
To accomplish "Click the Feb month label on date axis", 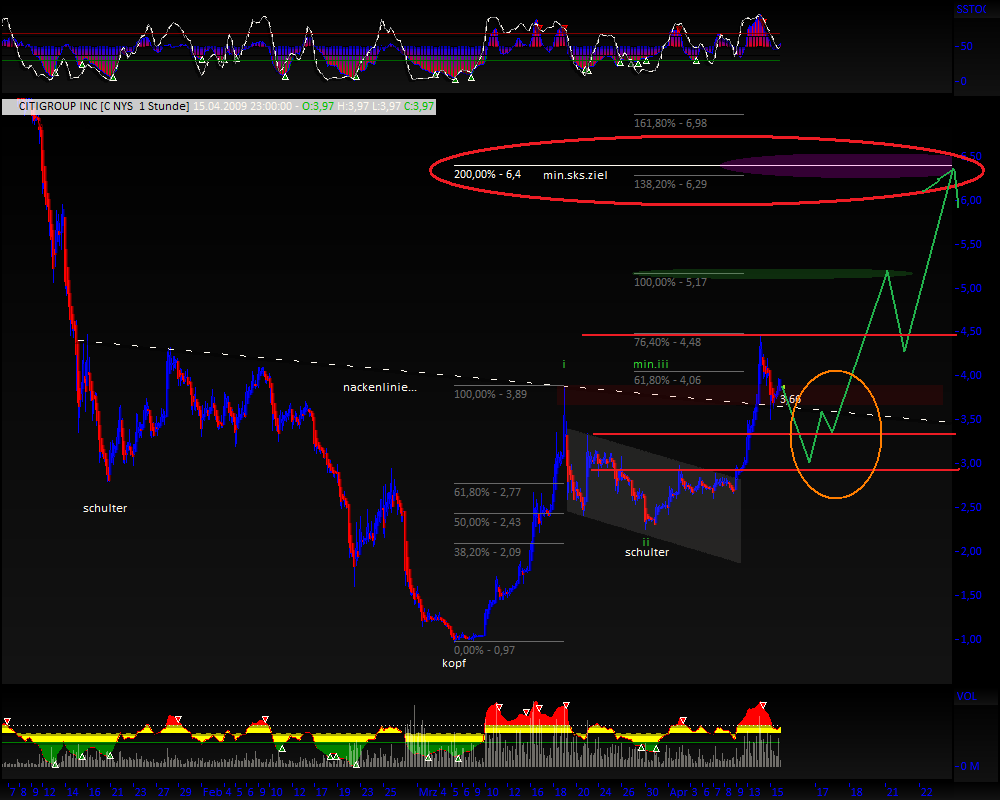I will click(x=212, y=792).
